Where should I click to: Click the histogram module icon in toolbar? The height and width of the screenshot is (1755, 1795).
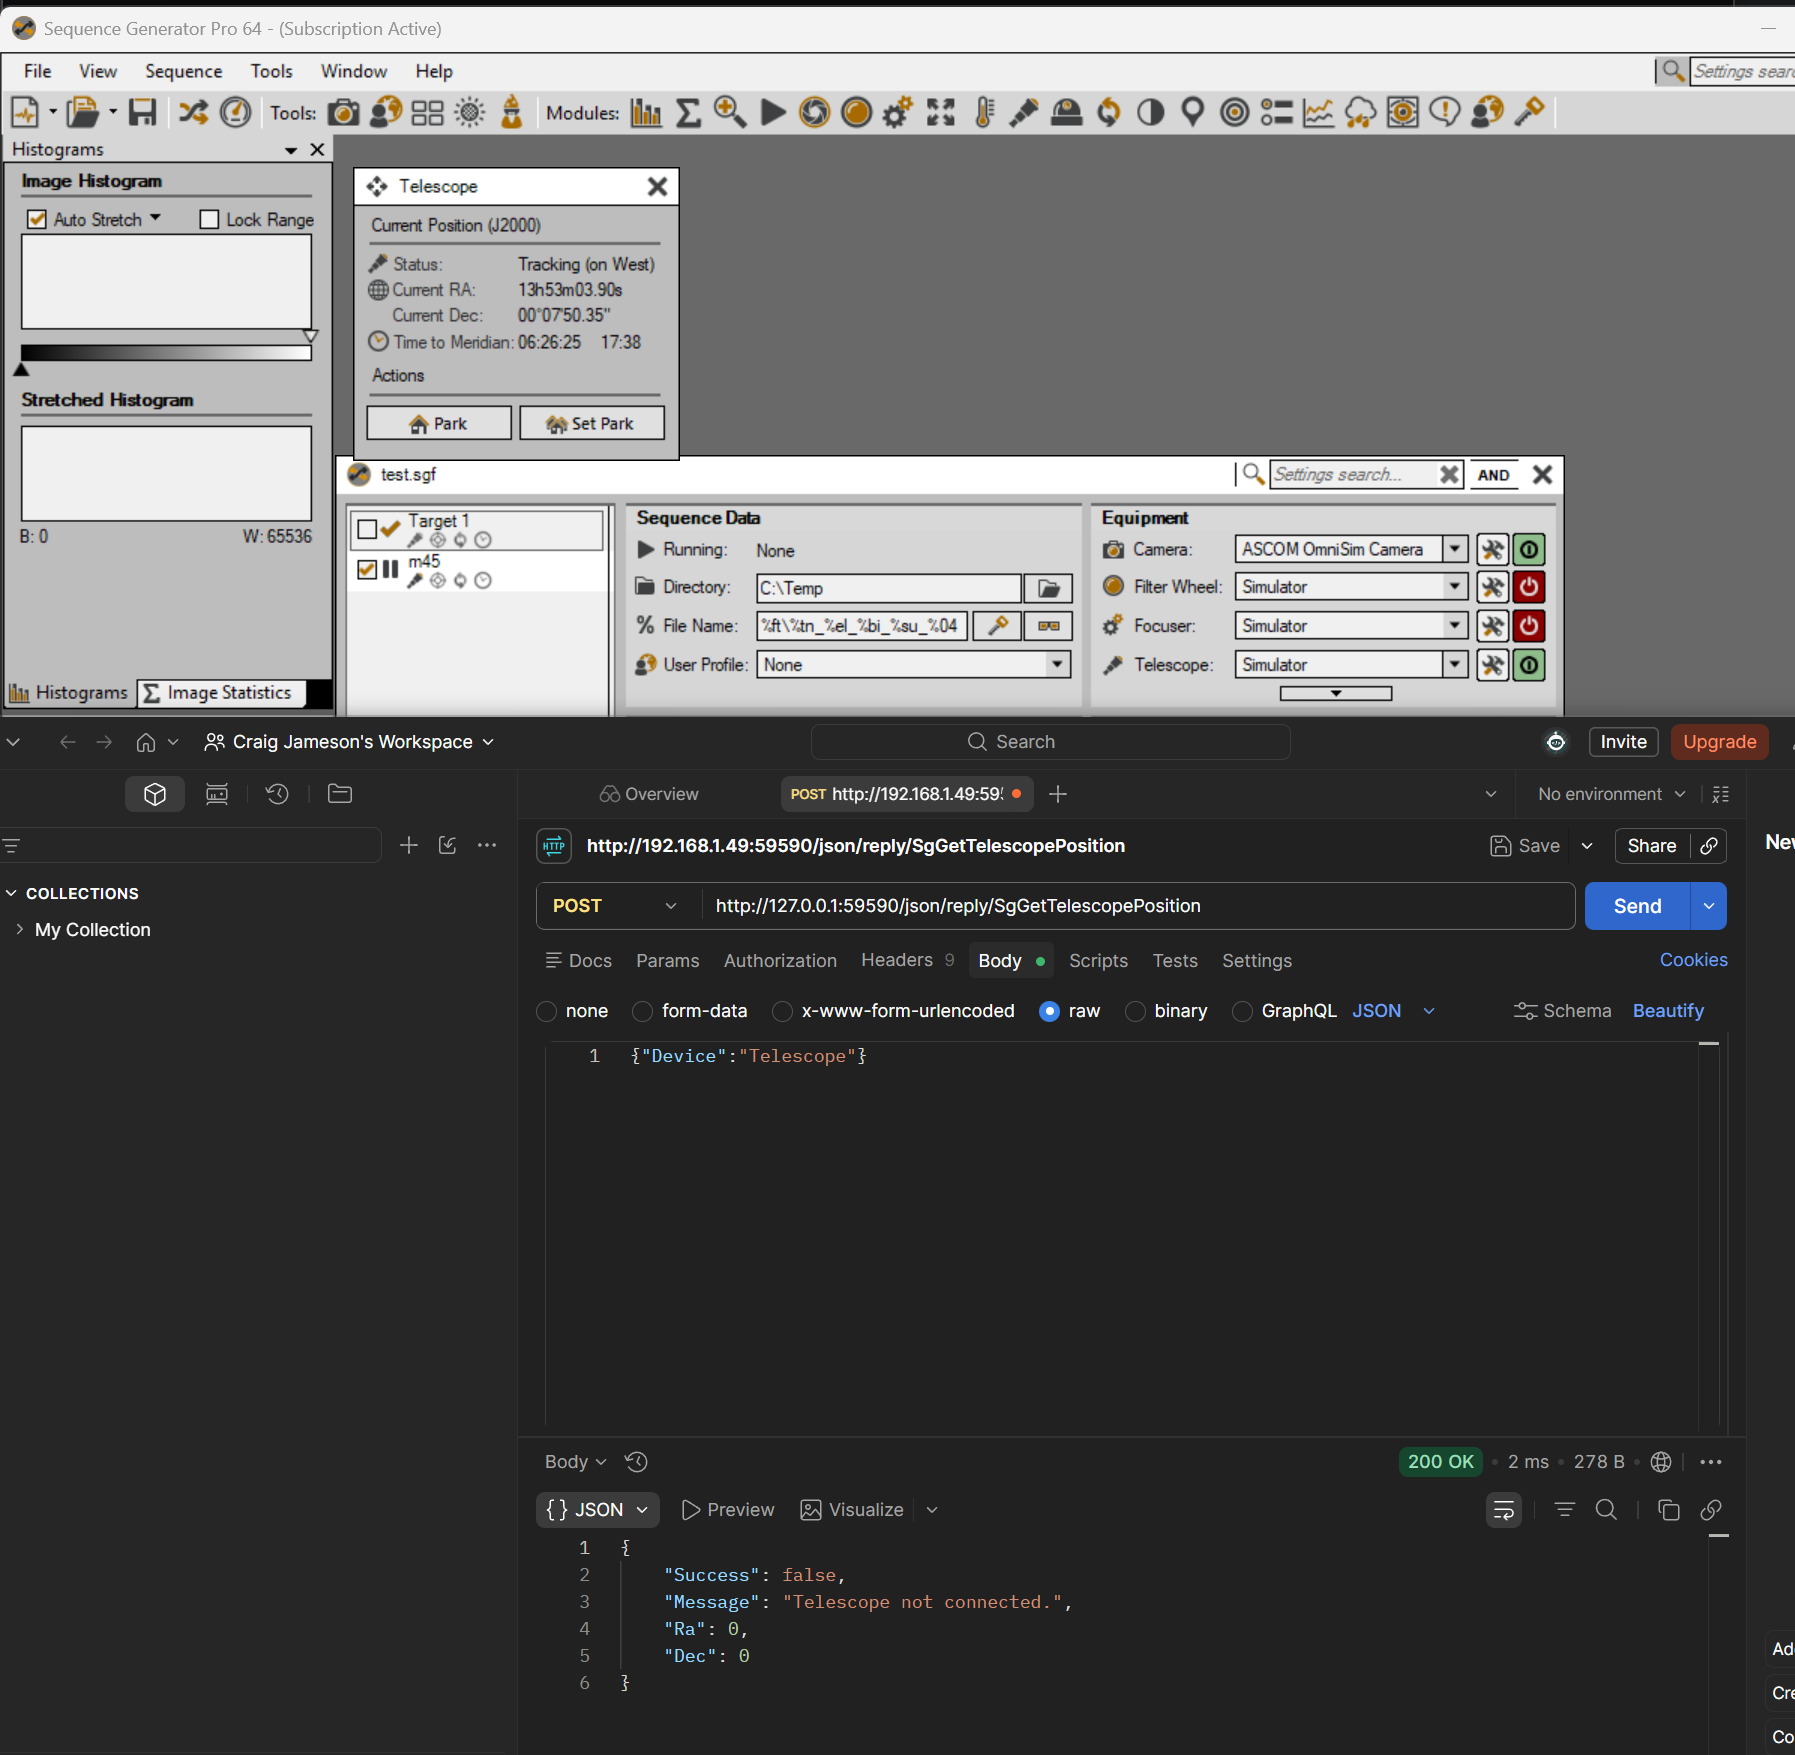tap(646, 112)
